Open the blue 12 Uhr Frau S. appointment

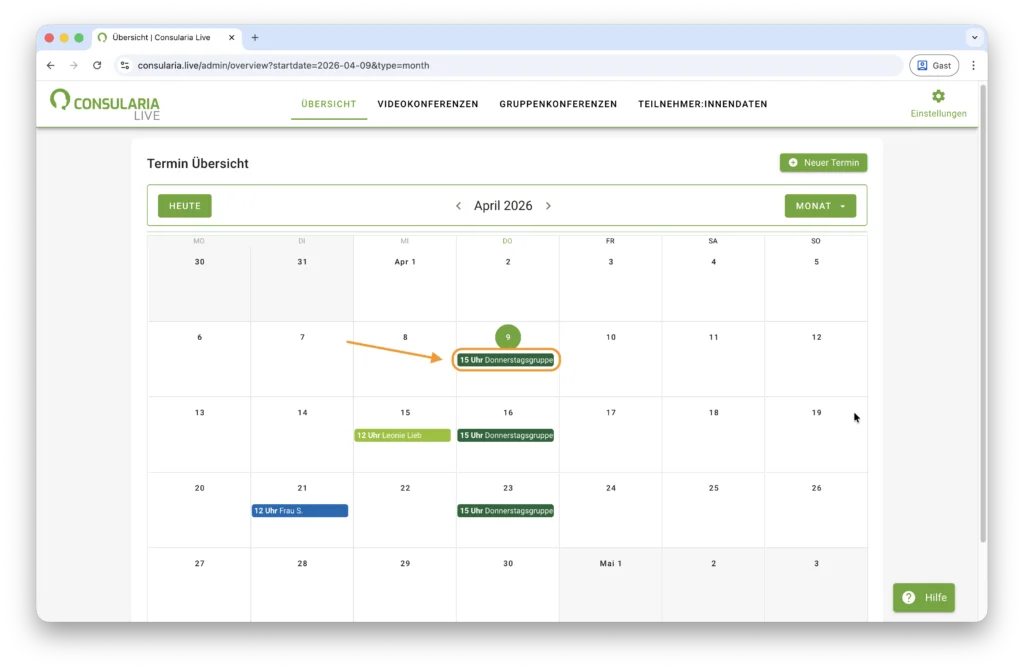tap(299, 511)
